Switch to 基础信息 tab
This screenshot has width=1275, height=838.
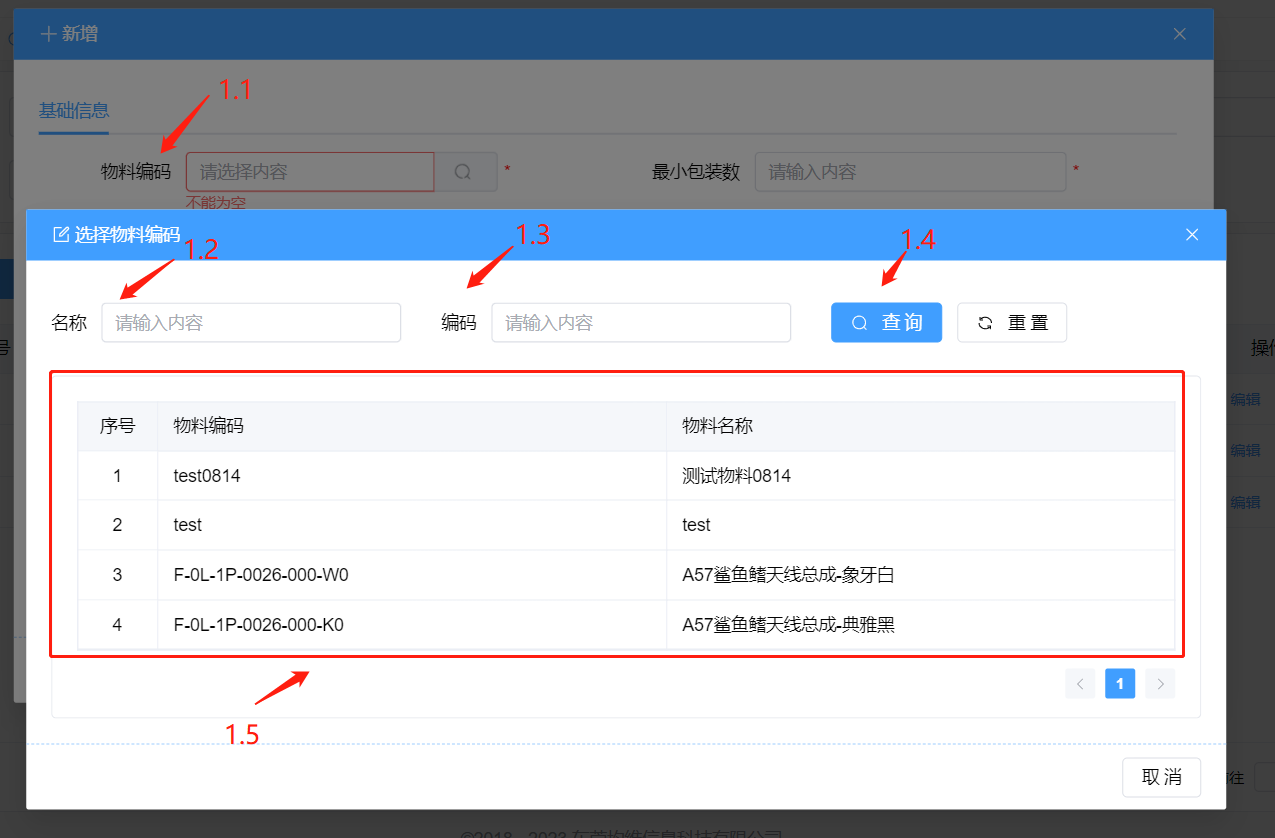pyautogui.click(x=74, y=111)
